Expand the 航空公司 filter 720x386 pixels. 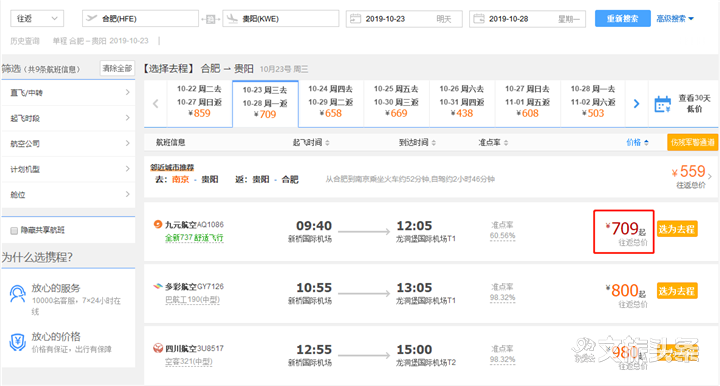68,144
